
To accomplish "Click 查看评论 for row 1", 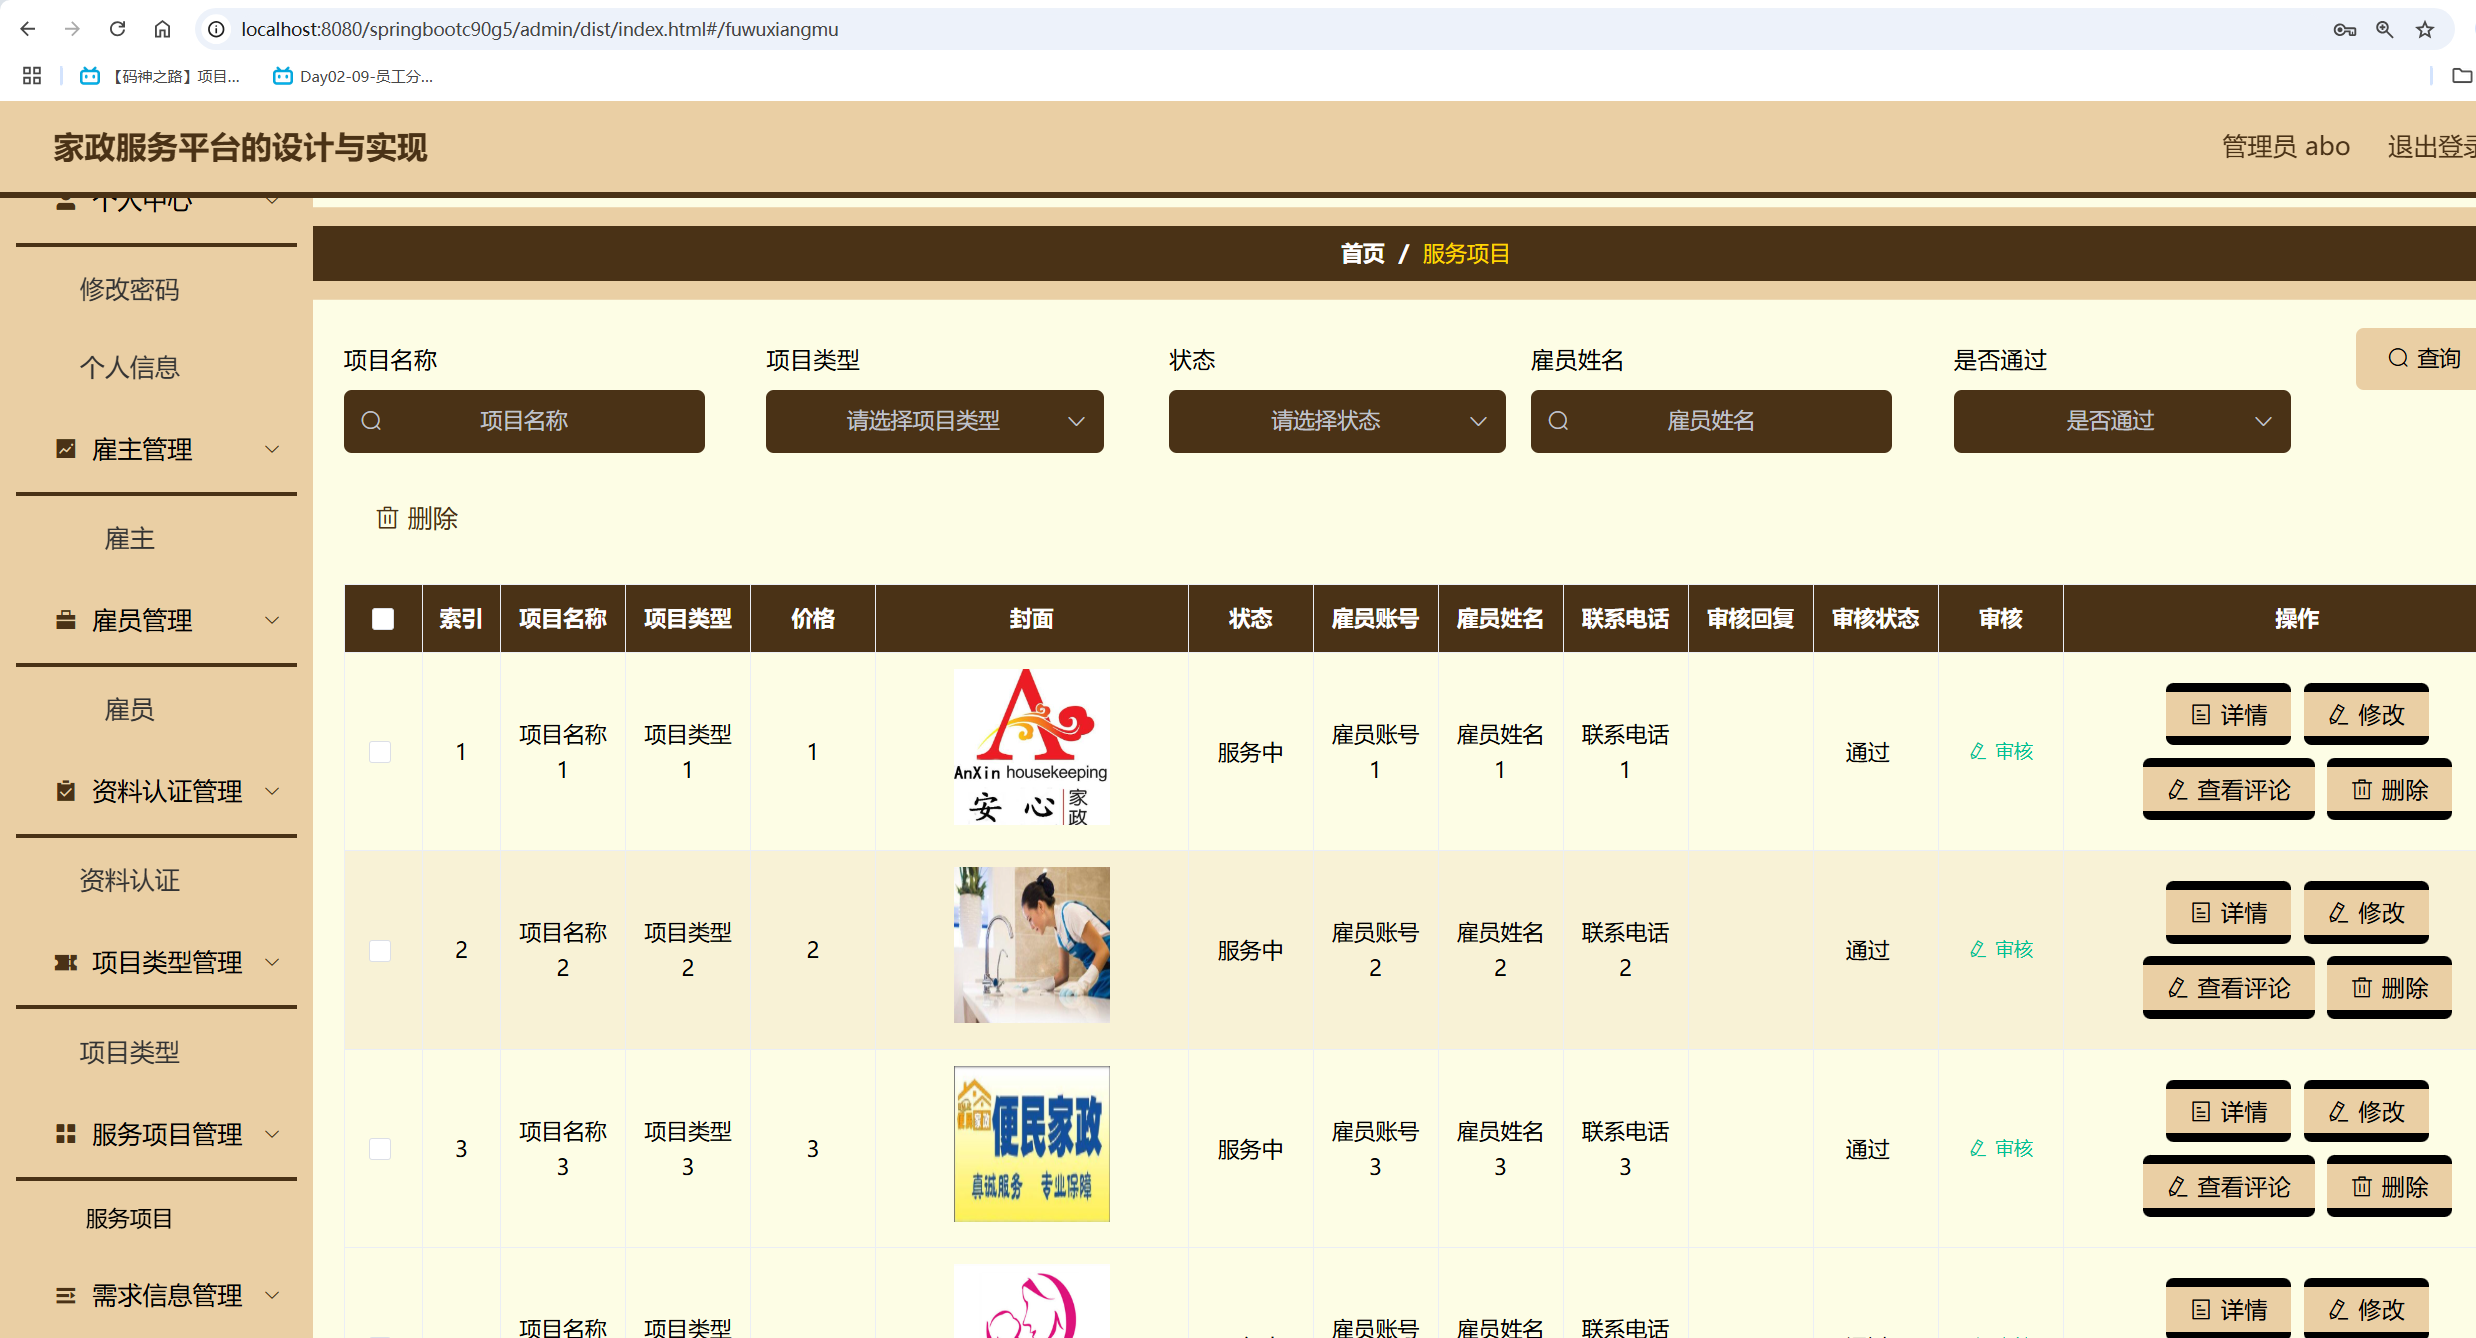I will [x=2229, y=789].
